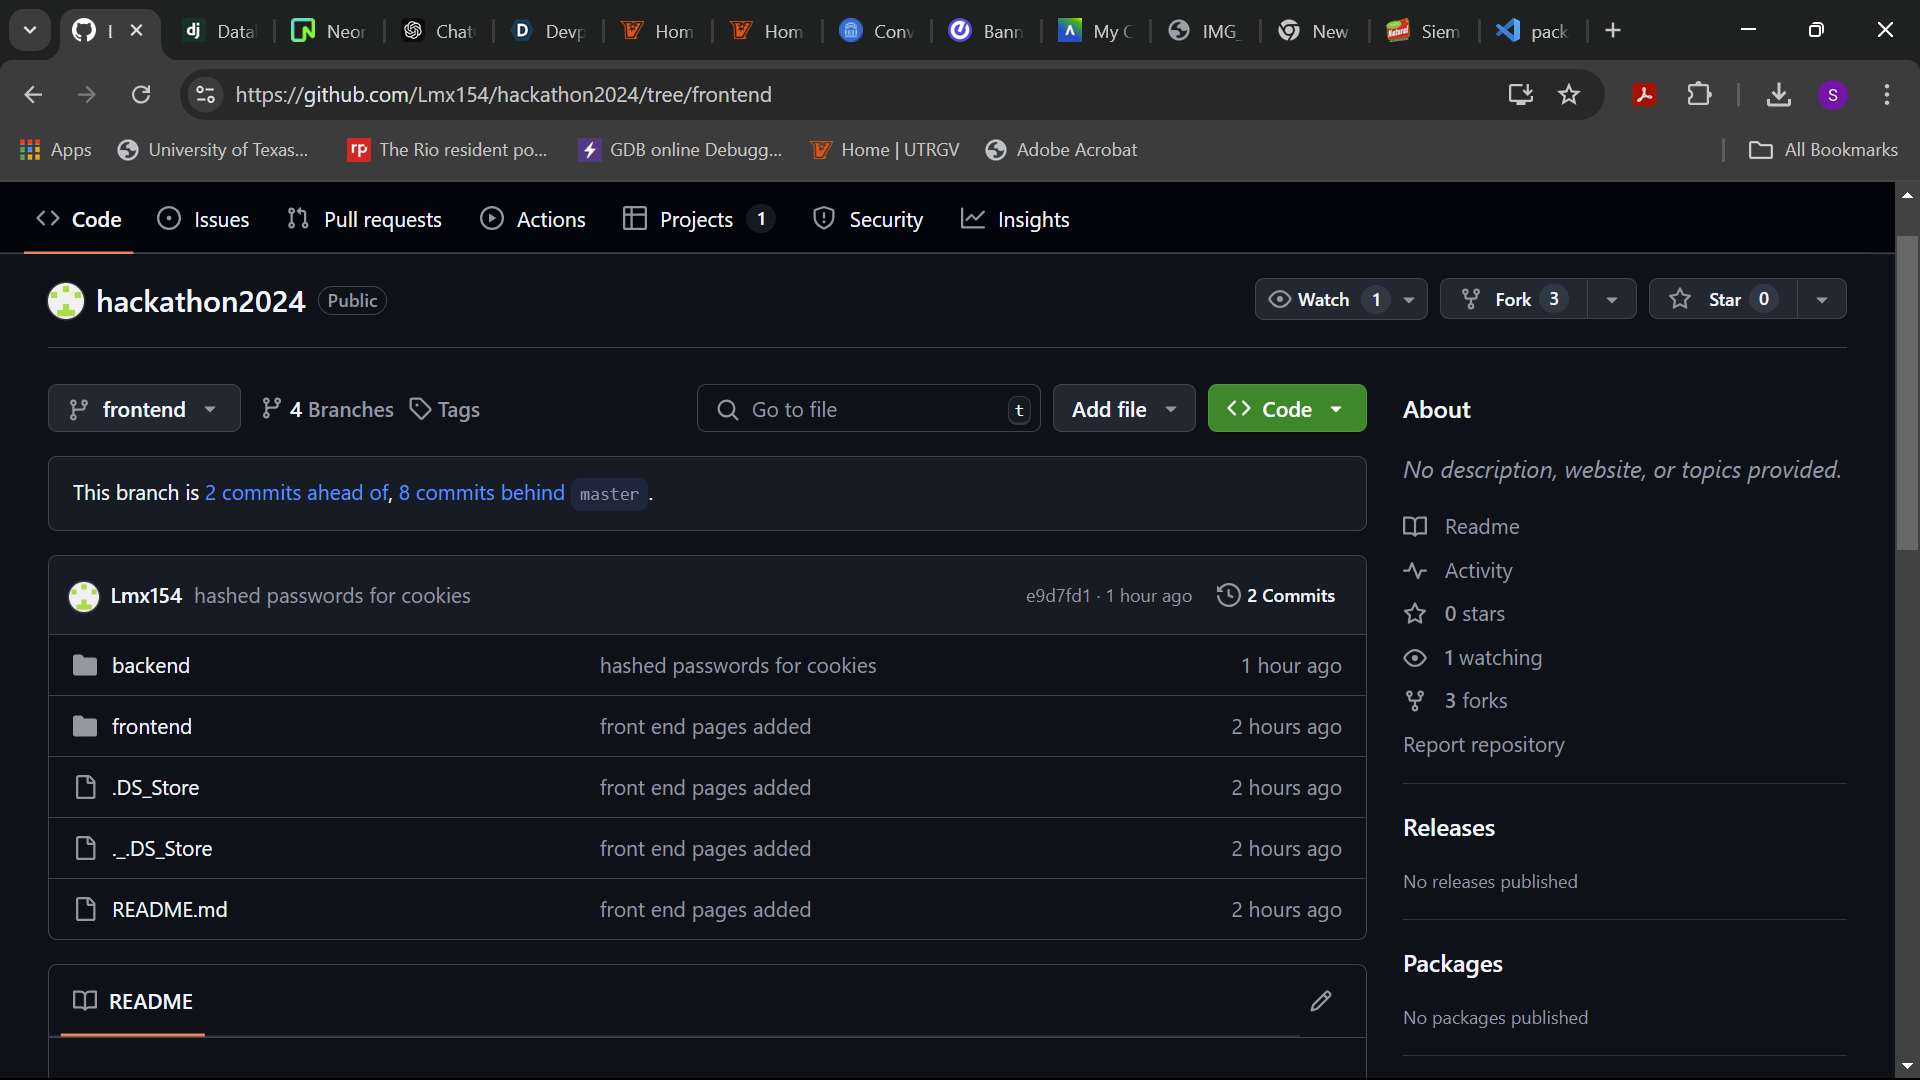Viewport: 1920px width, 1080px height.
Task: Click the '8 commits behind' link
Action: (481, 493)
